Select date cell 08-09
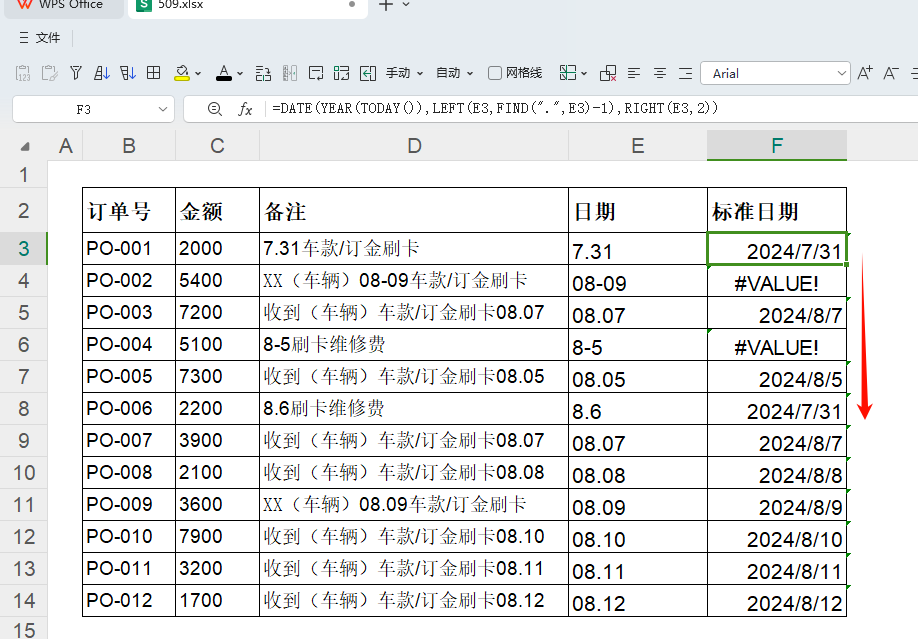 [x=638, y=281]
